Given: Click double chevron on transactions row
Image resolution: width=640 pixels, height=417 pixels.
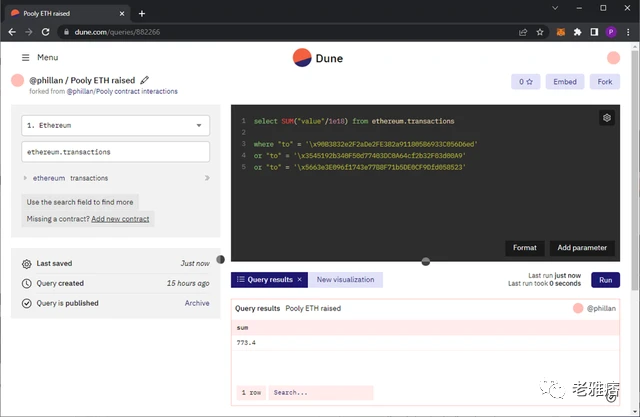Looking at the screenshot, I should click(x=207, y=178).
